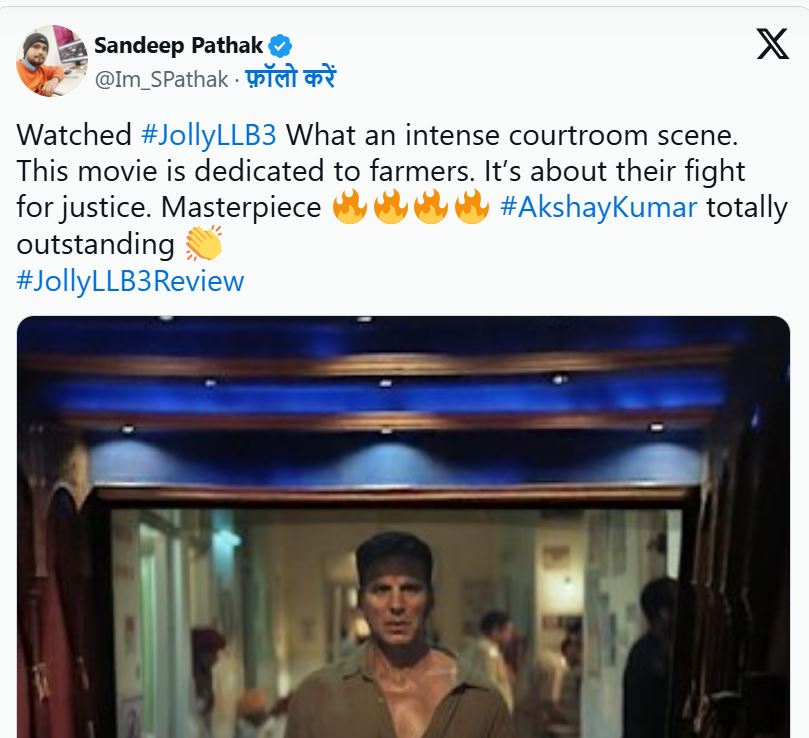Click the first fire emoji

349,208
